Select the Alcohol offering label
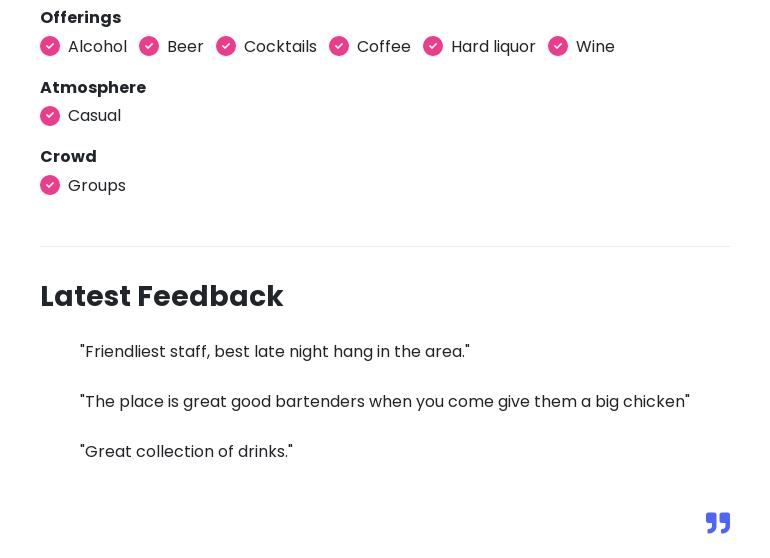770x558 pixels. [x=97, y=47]
